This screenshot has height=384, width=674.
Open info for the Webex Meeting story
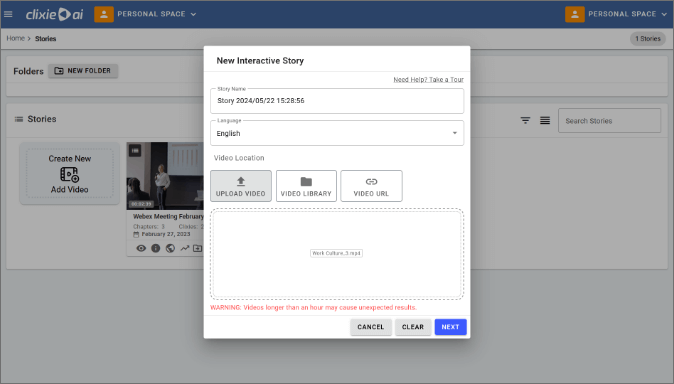click(x=156, y=248)
